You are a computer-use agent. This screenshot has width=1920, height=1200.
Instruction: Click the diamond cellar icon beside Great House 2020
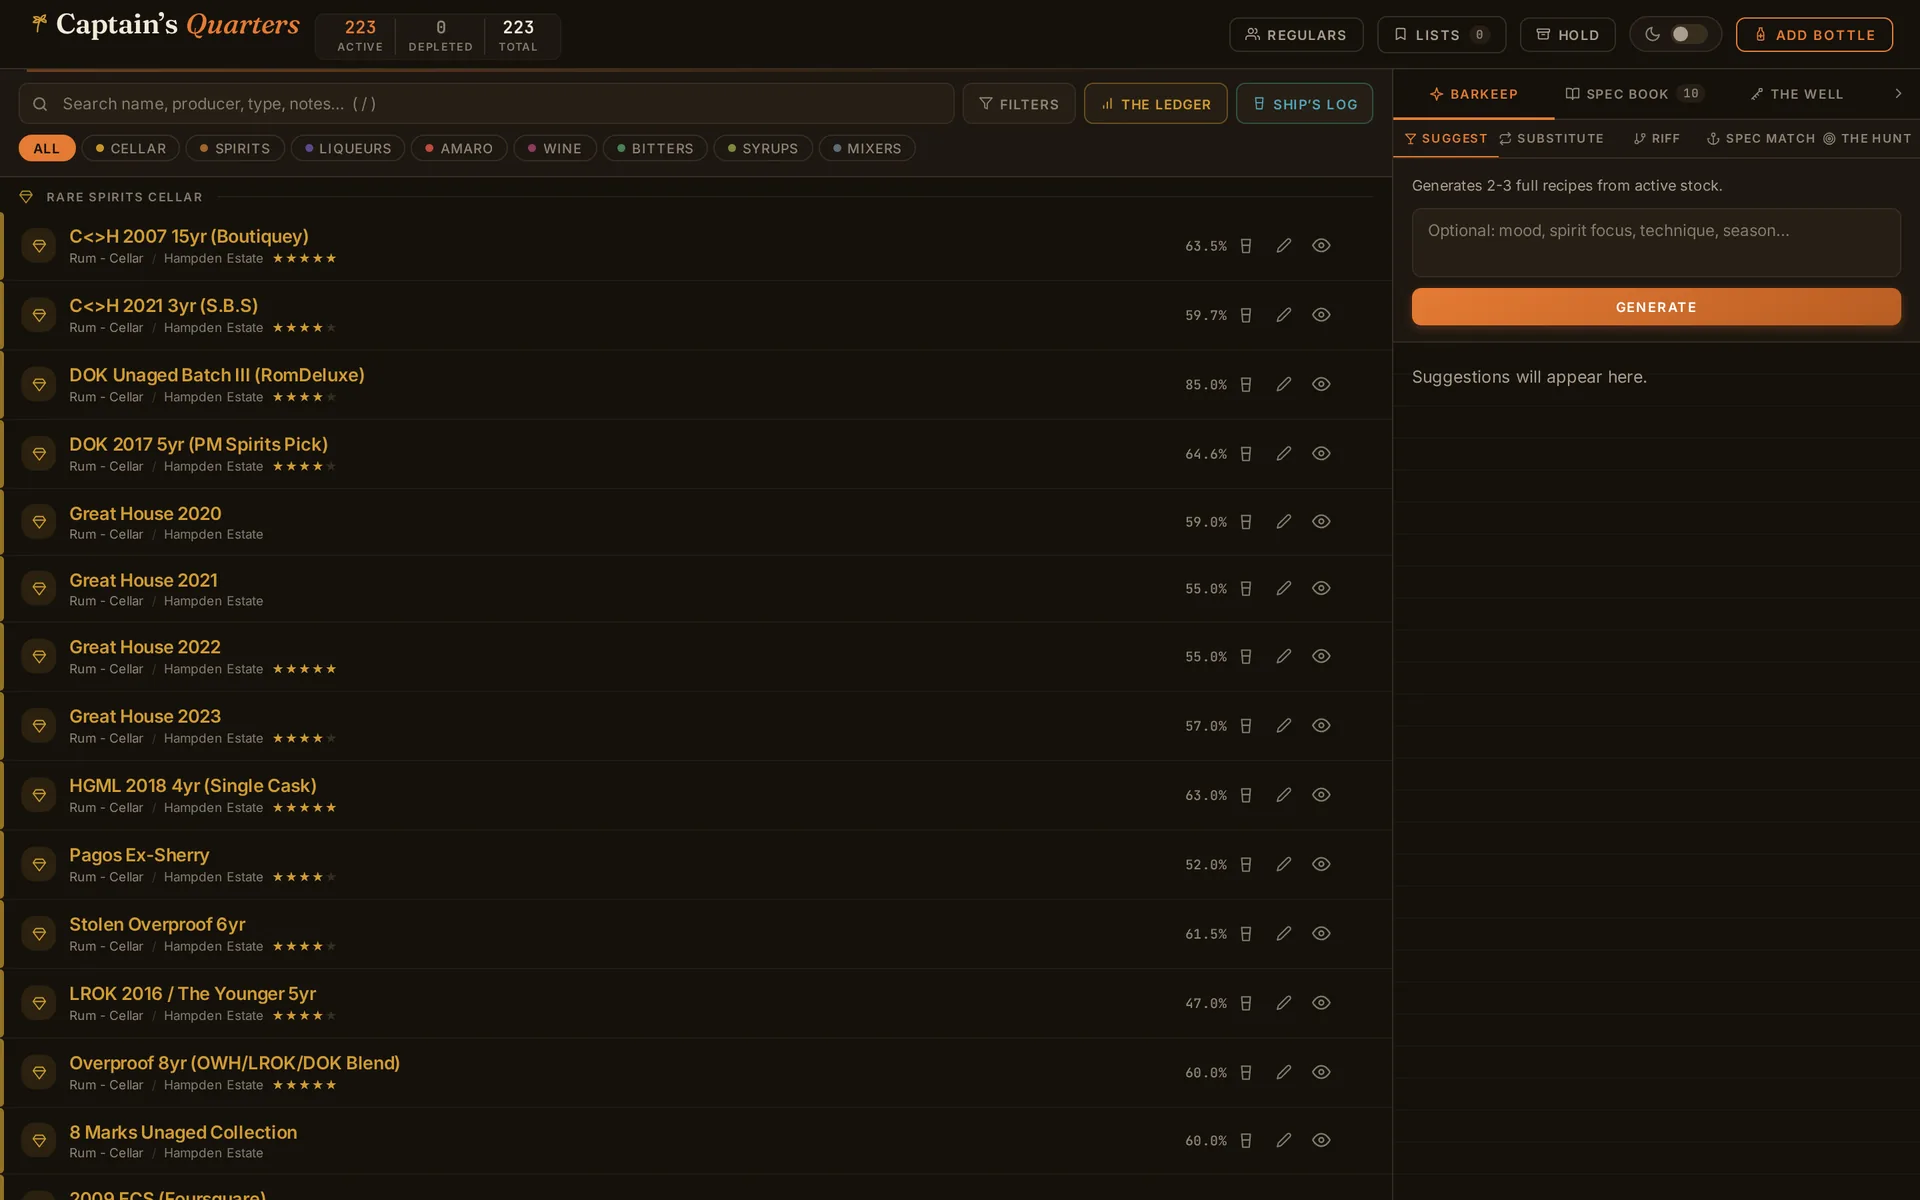tap(39, 522)
